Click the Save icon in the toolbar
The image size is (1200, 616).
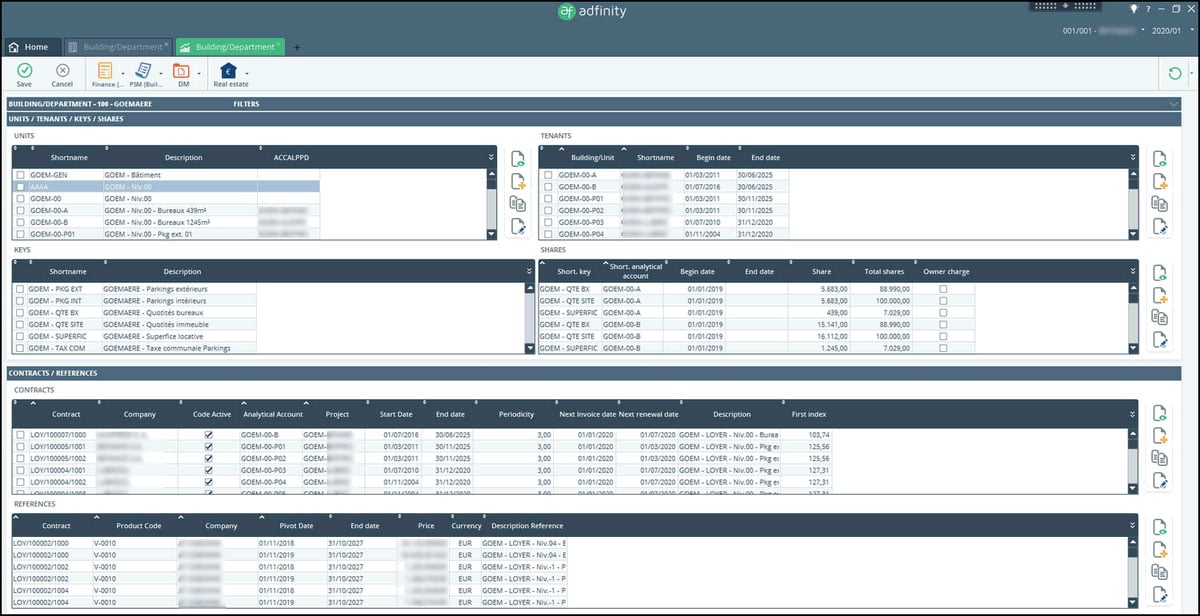(x=24, y=71)
